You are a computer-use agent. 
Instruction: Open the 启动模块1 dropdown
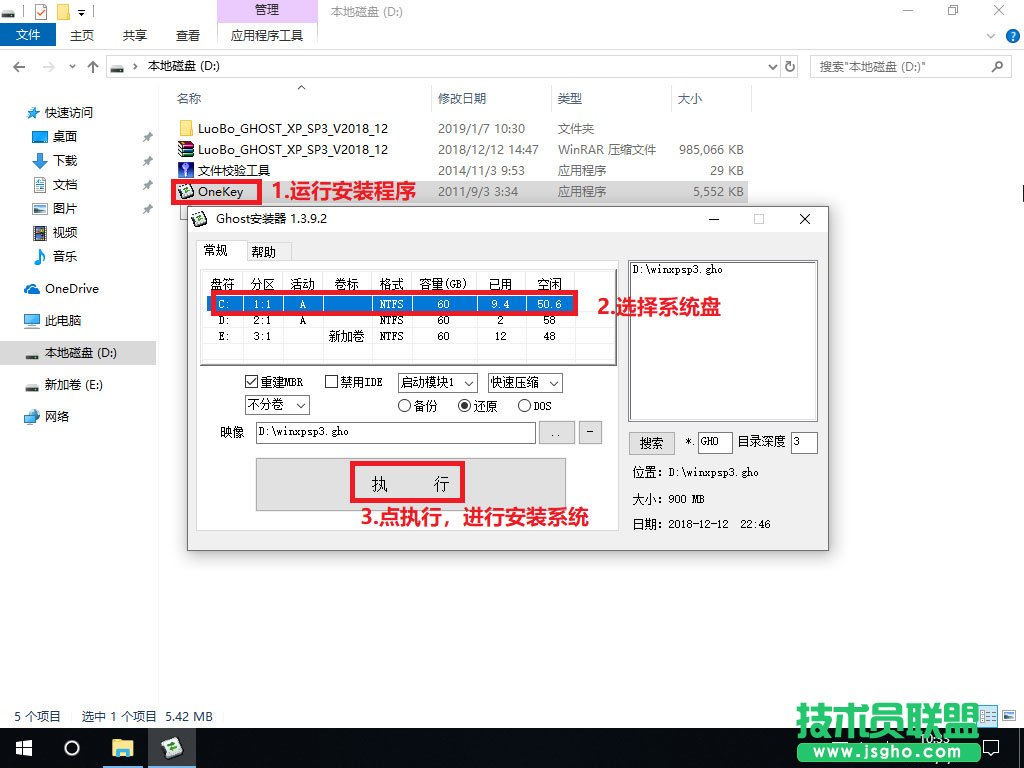437,381
